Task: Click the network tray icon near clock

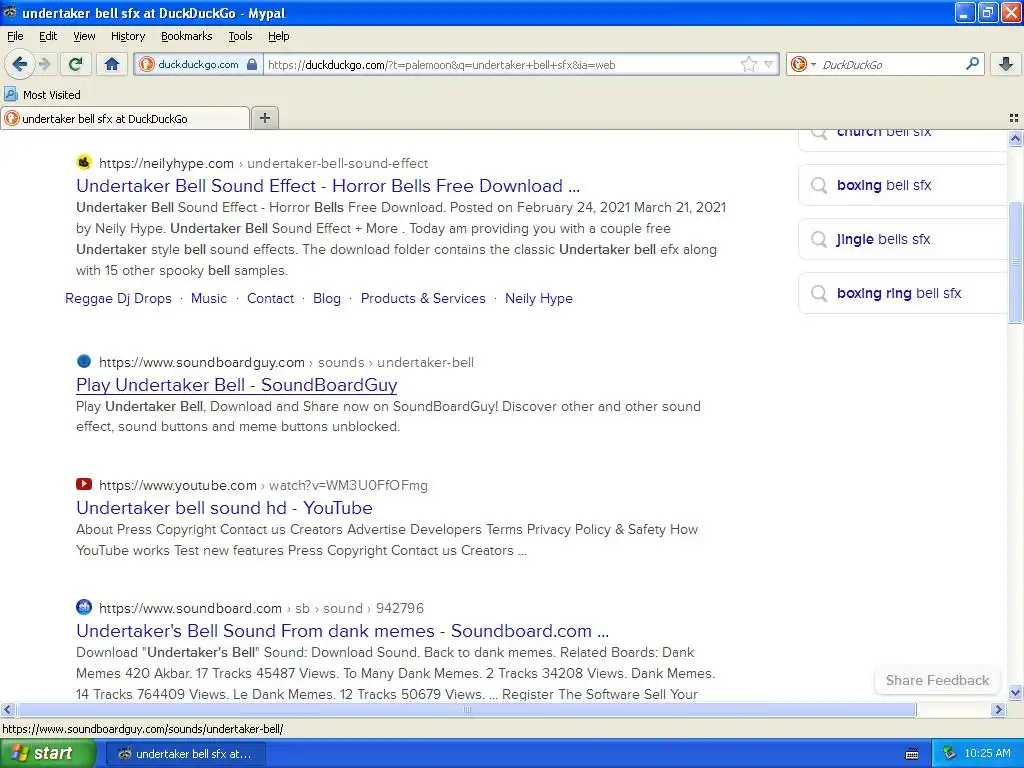Action: coord(949,754)
